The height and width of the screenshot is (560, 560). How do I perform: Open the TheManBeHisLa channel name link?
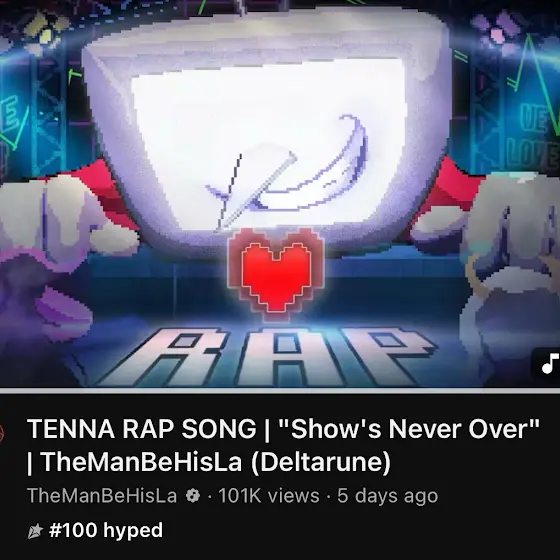click(x=102, y=496)
